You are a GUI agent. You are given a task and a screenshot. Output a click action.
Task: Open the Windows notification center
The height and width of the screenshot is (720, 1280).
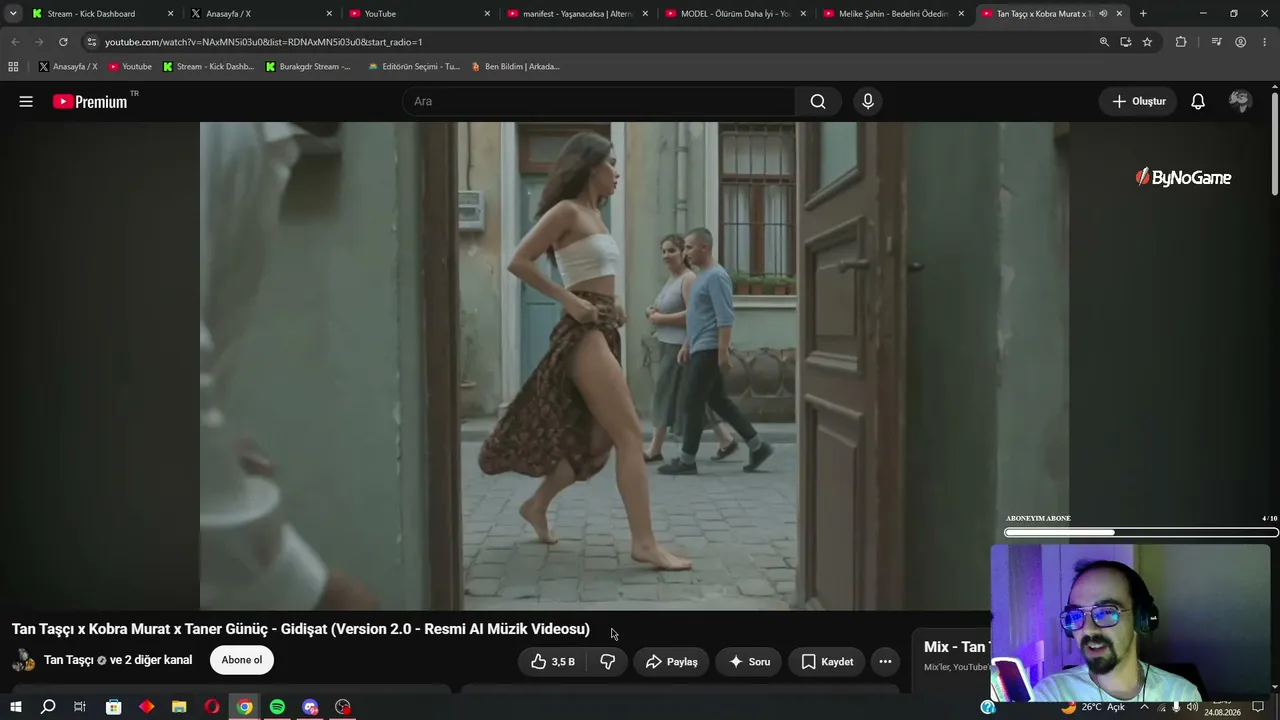point(1258,707)
